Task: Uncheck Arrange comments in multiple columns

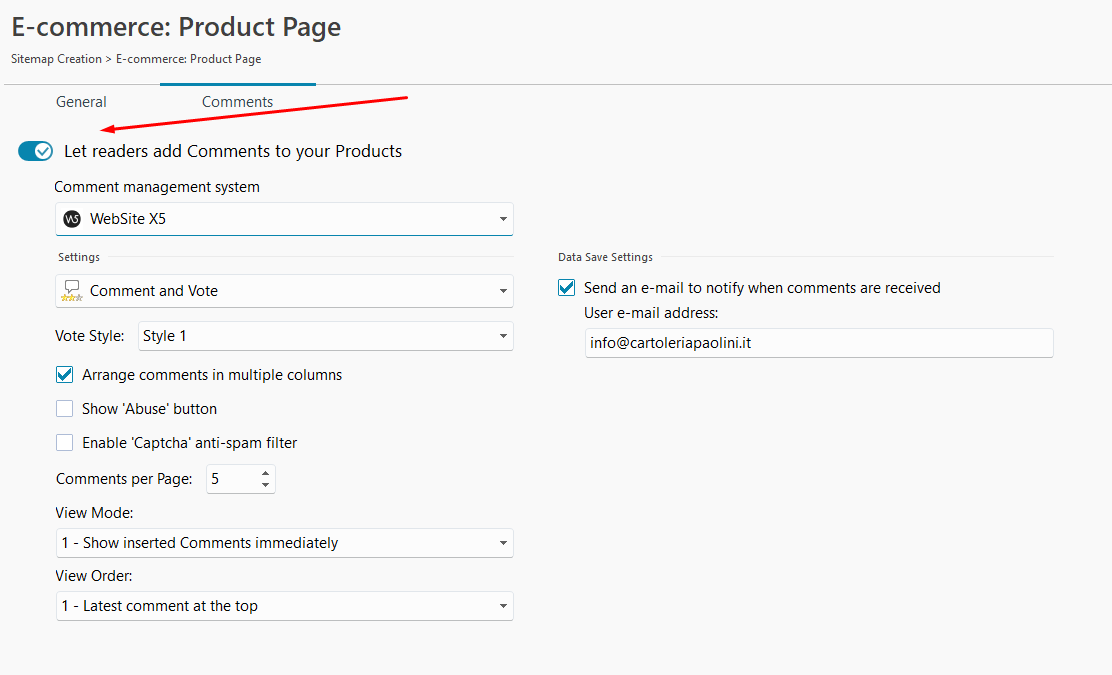Action: (x=65, y=375)
